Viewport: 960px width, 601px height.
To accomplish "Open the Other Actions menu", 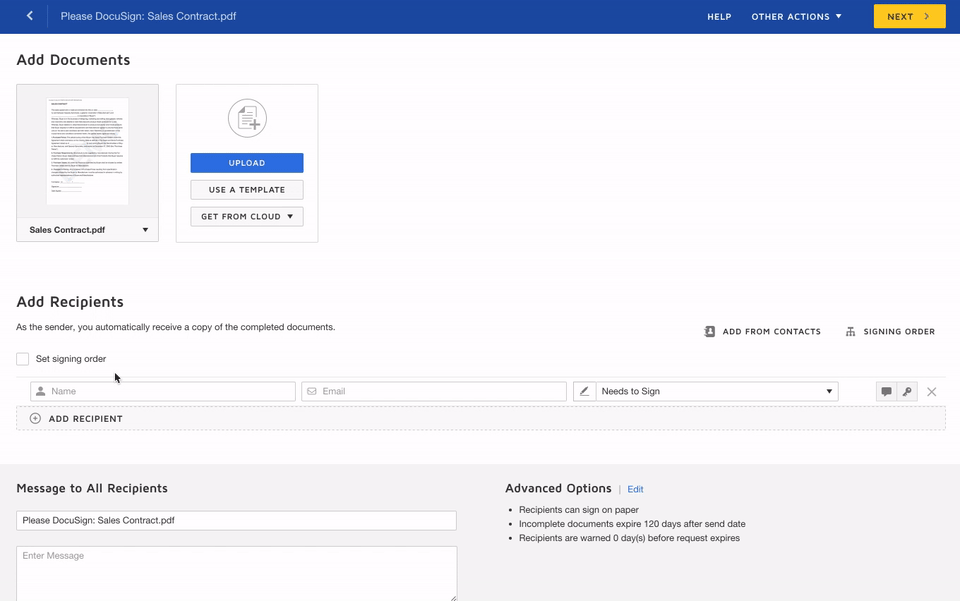I will pyautogui.click(x=796, y=16).
